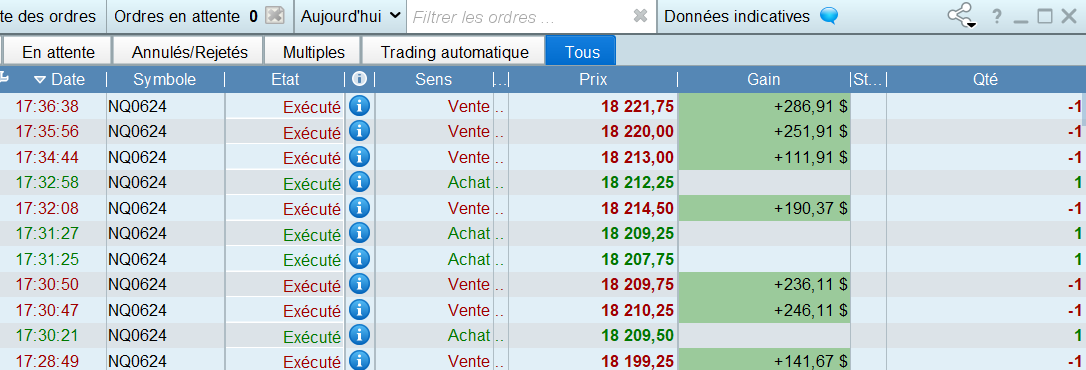Open the share icon menu
The height and width of the screenshot is (370, 1086).
pyautogui.click(x=961, y=16)
